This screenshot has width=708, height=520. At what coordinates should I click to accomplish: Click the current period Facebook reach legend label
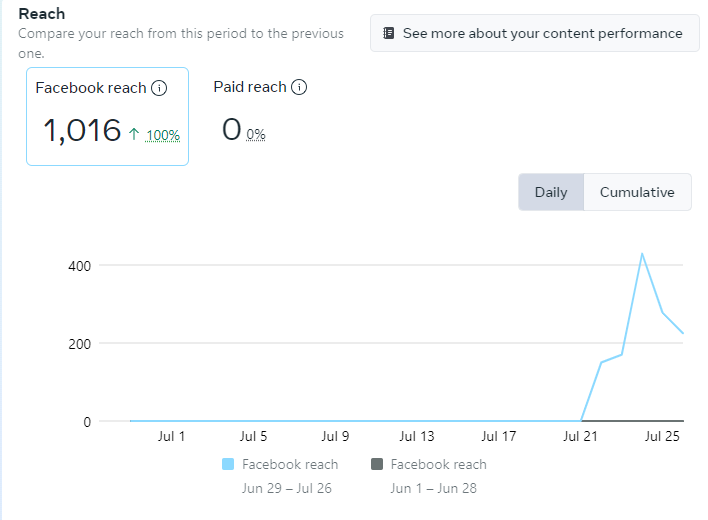tap(290, 464)
